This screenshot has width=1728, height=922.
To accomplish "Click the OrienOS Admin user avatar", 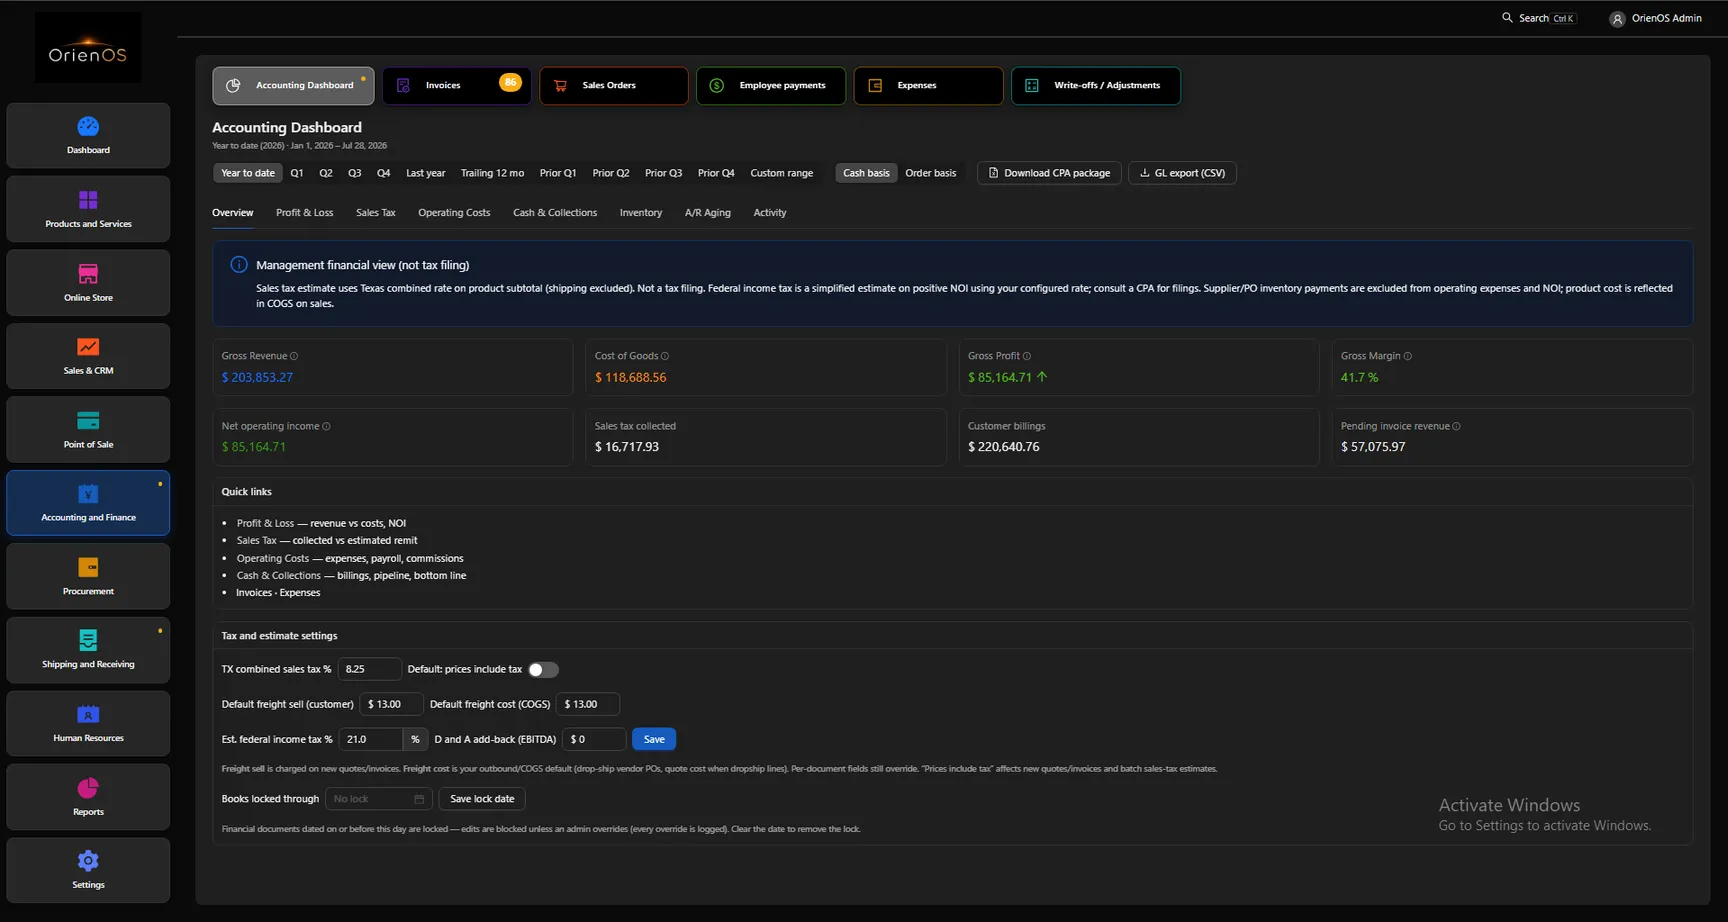I will [x=1617, y=19].
